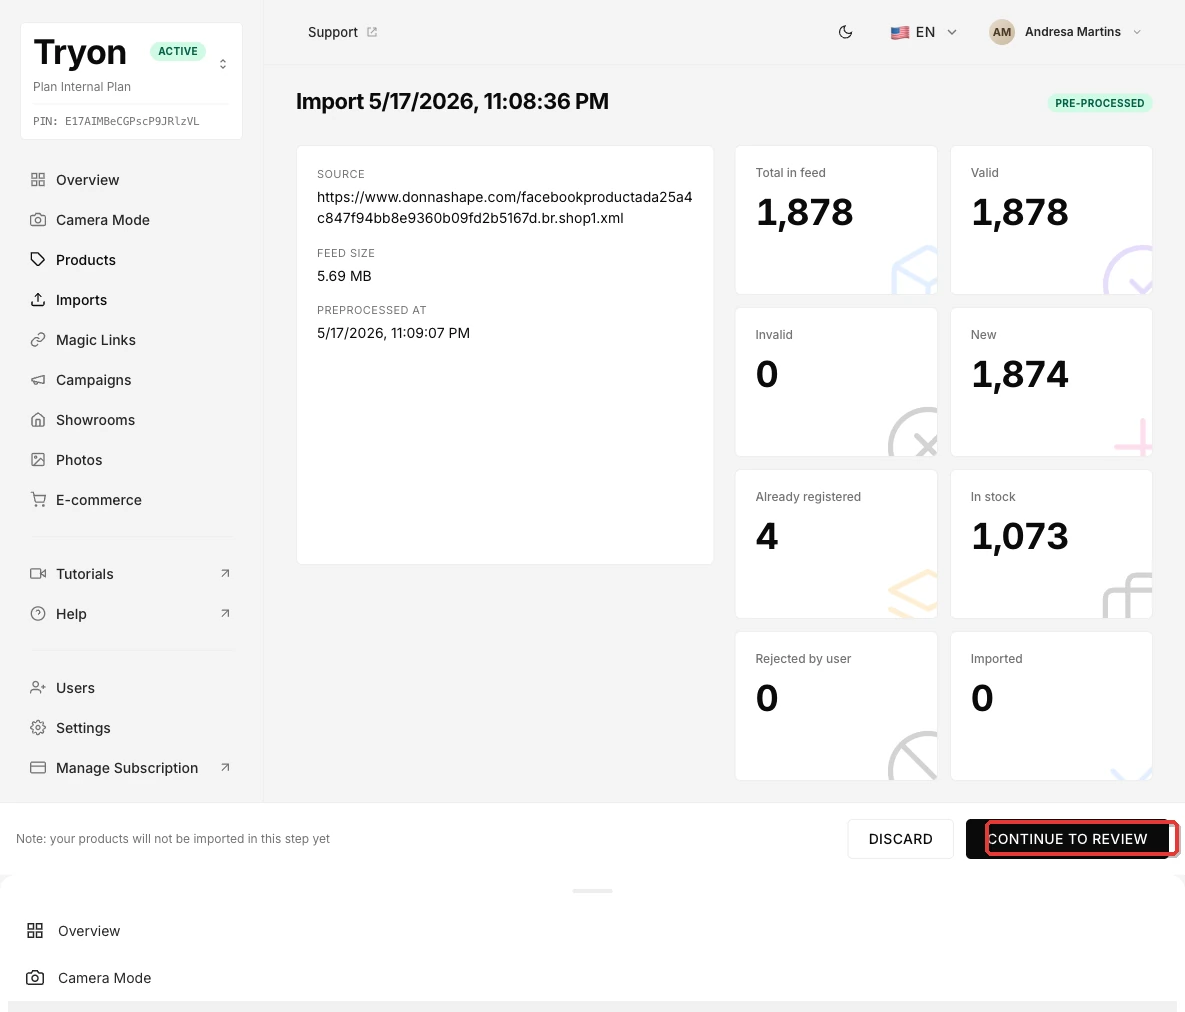The image size is (1185, 1012).
Task: Open the Tryon workspace switcher arrows
Action: 223,64
